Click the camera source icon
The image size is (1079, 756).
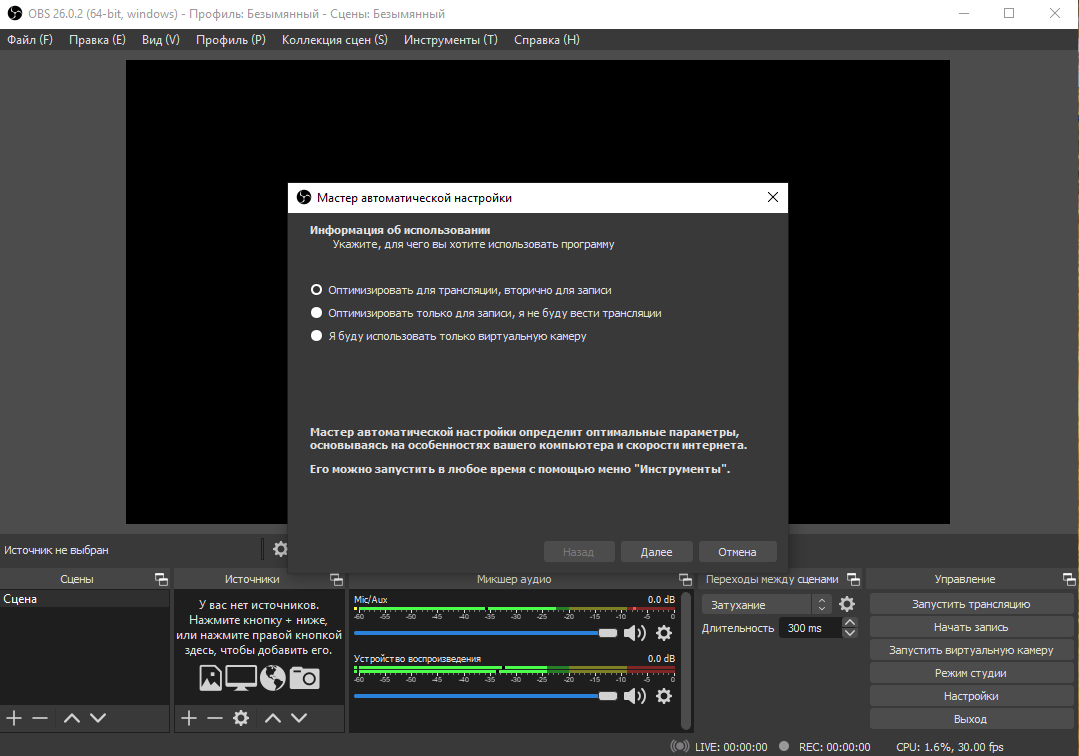(x=304, y=678)
